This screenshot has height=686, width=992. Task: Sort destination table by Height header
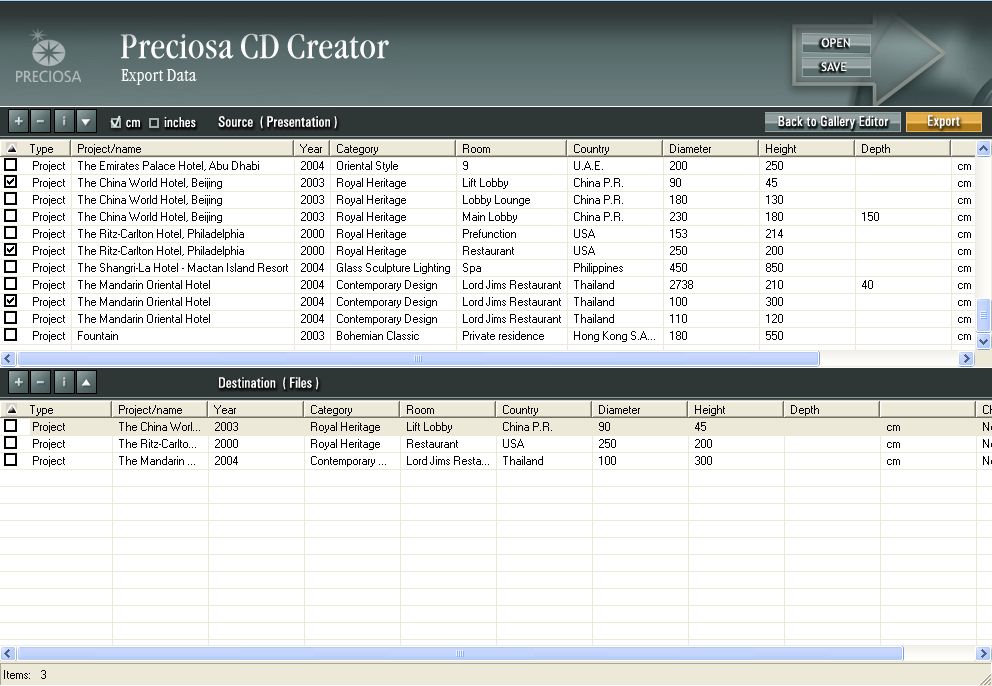click(736, 409)
